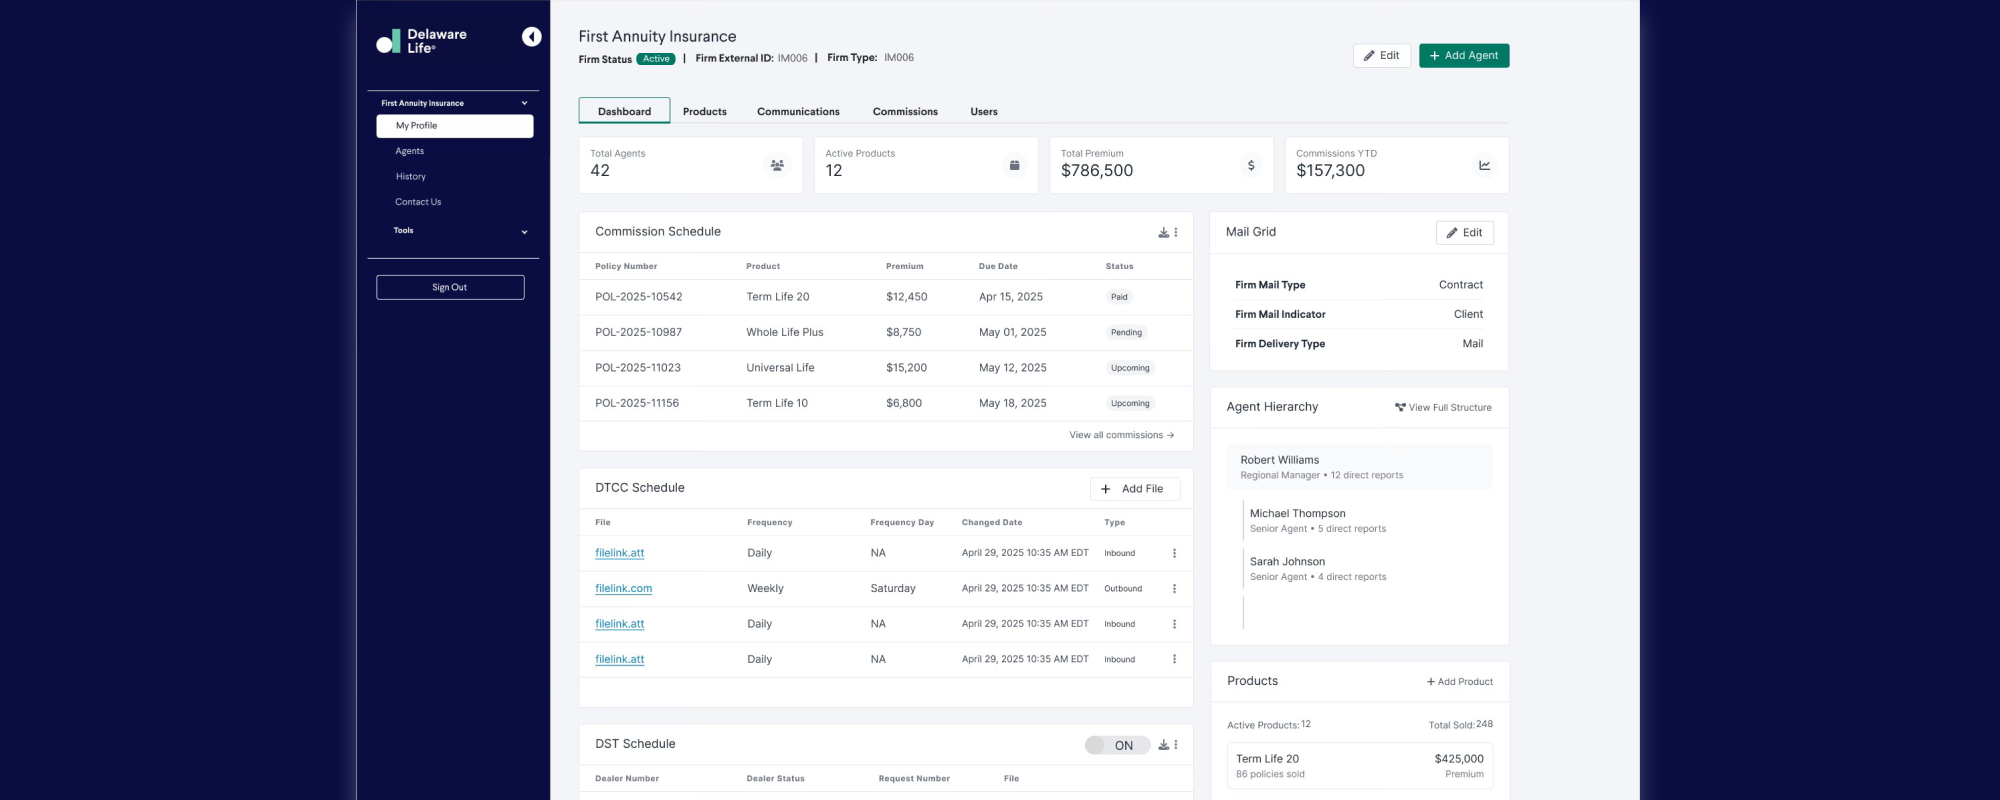
Task: Click policy number POL-2025-11023
Action: (x=638, y=368)
